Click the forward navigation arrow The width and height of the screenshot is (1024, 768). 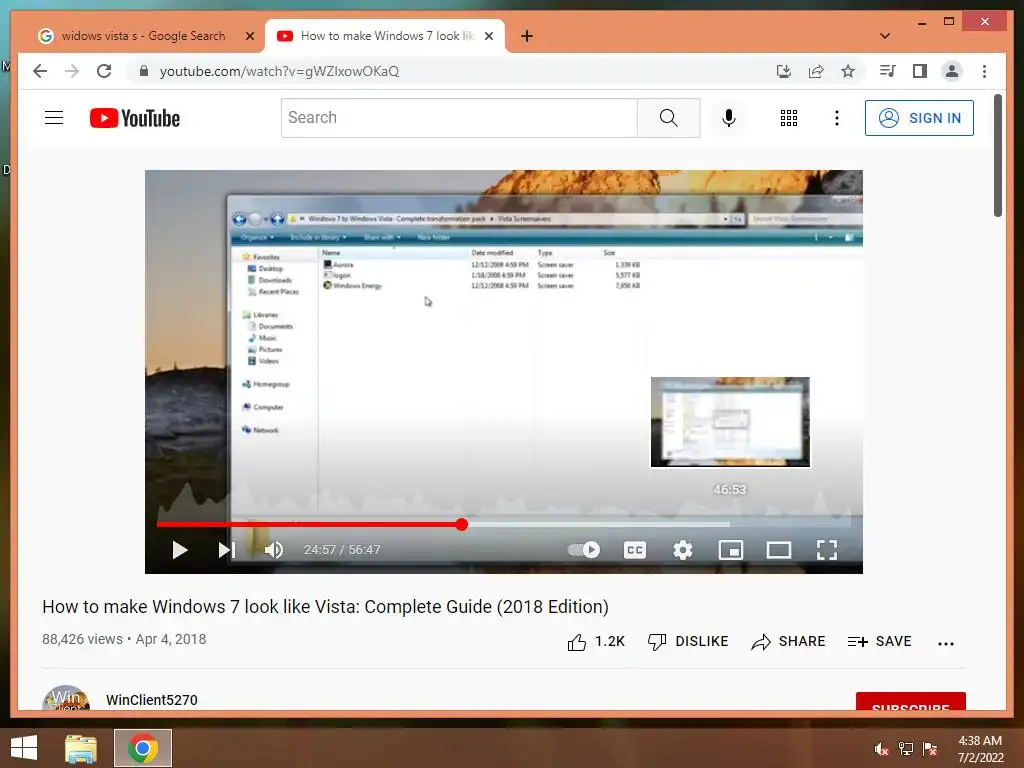point(72,71)
